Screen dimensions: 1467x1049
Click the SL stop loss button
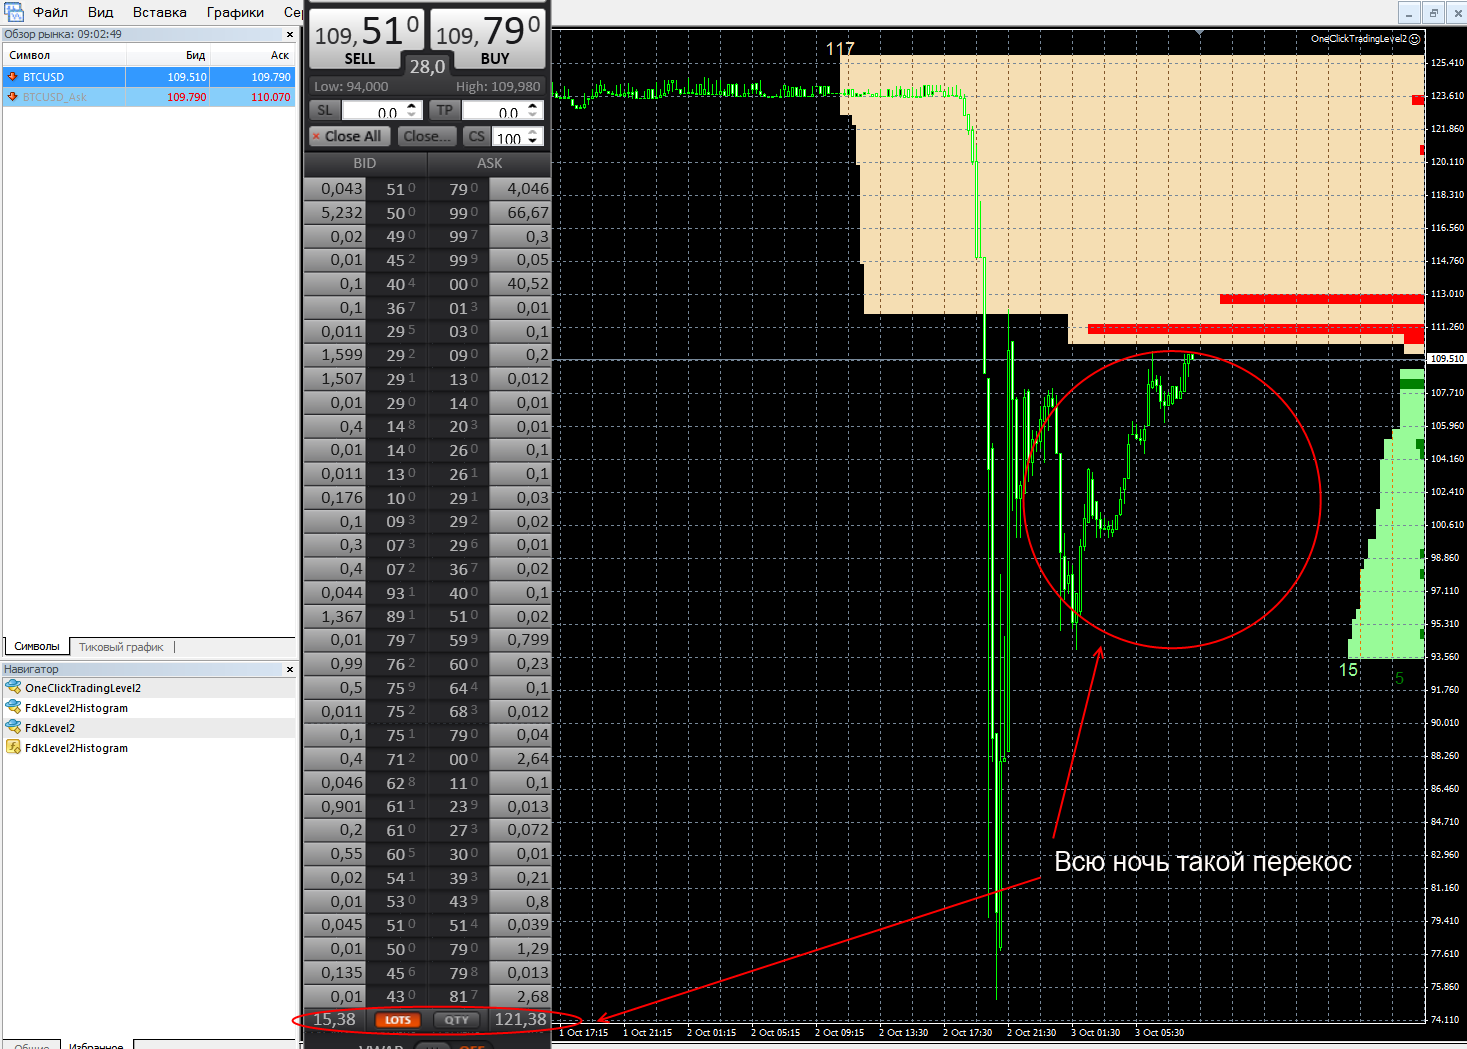325,110
